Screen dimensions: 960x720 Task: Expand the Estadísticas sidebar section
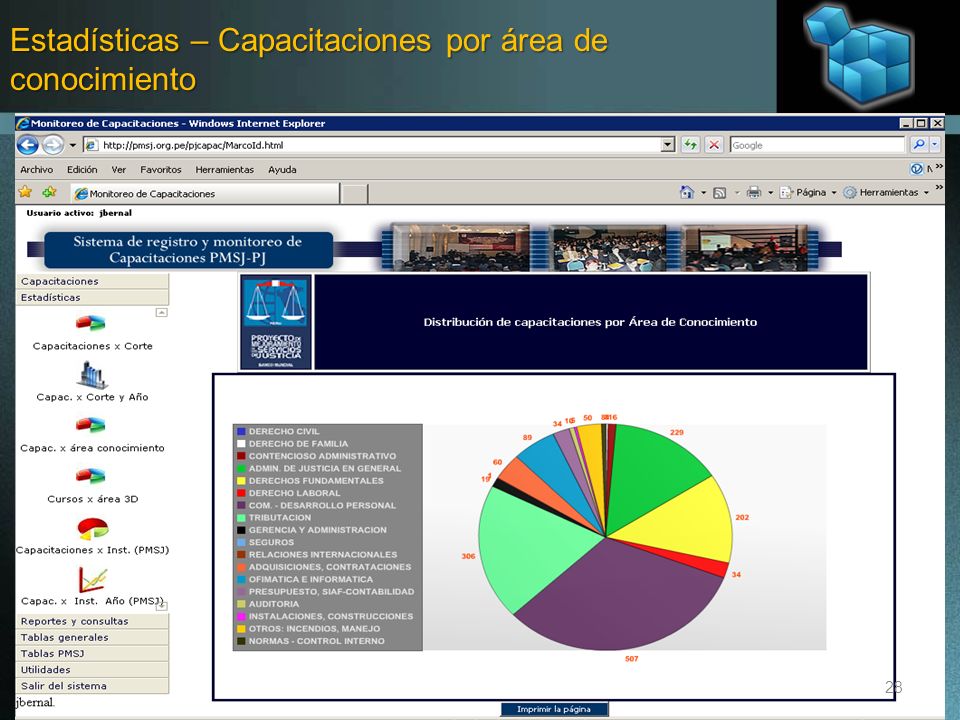point(92,298)
